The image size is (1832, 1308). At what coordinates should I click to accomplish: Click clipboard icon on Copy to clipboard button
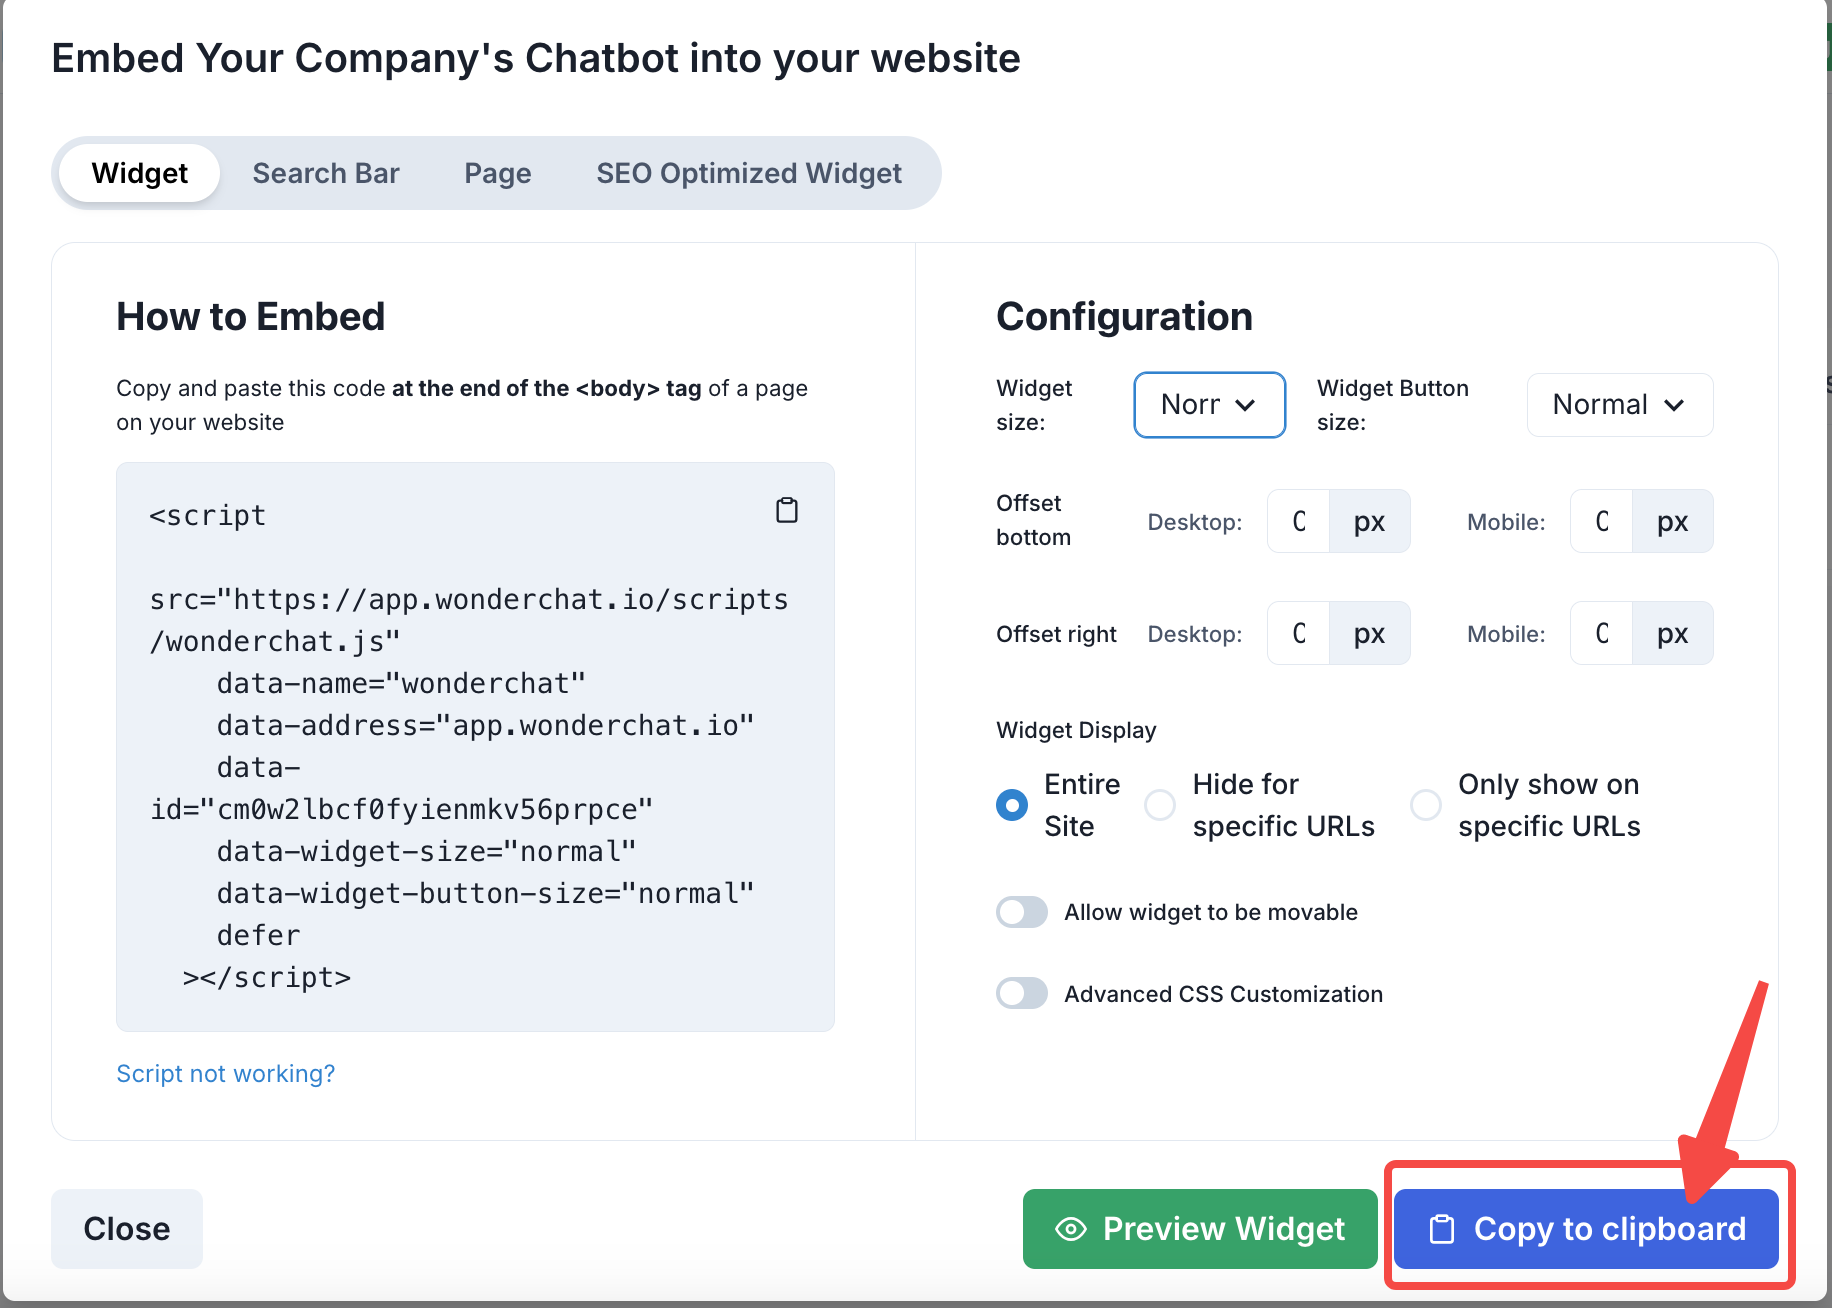click(1442, 1229)
